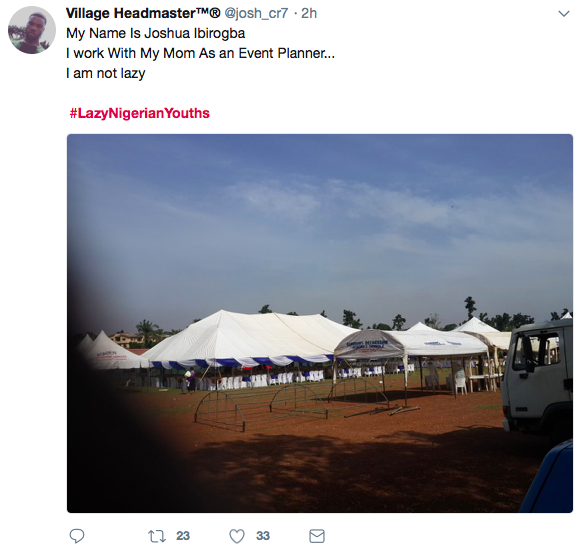Open the 2h timestamp permalink
Viewport: 582px width, 551px height.
click(x=309, y=13)
